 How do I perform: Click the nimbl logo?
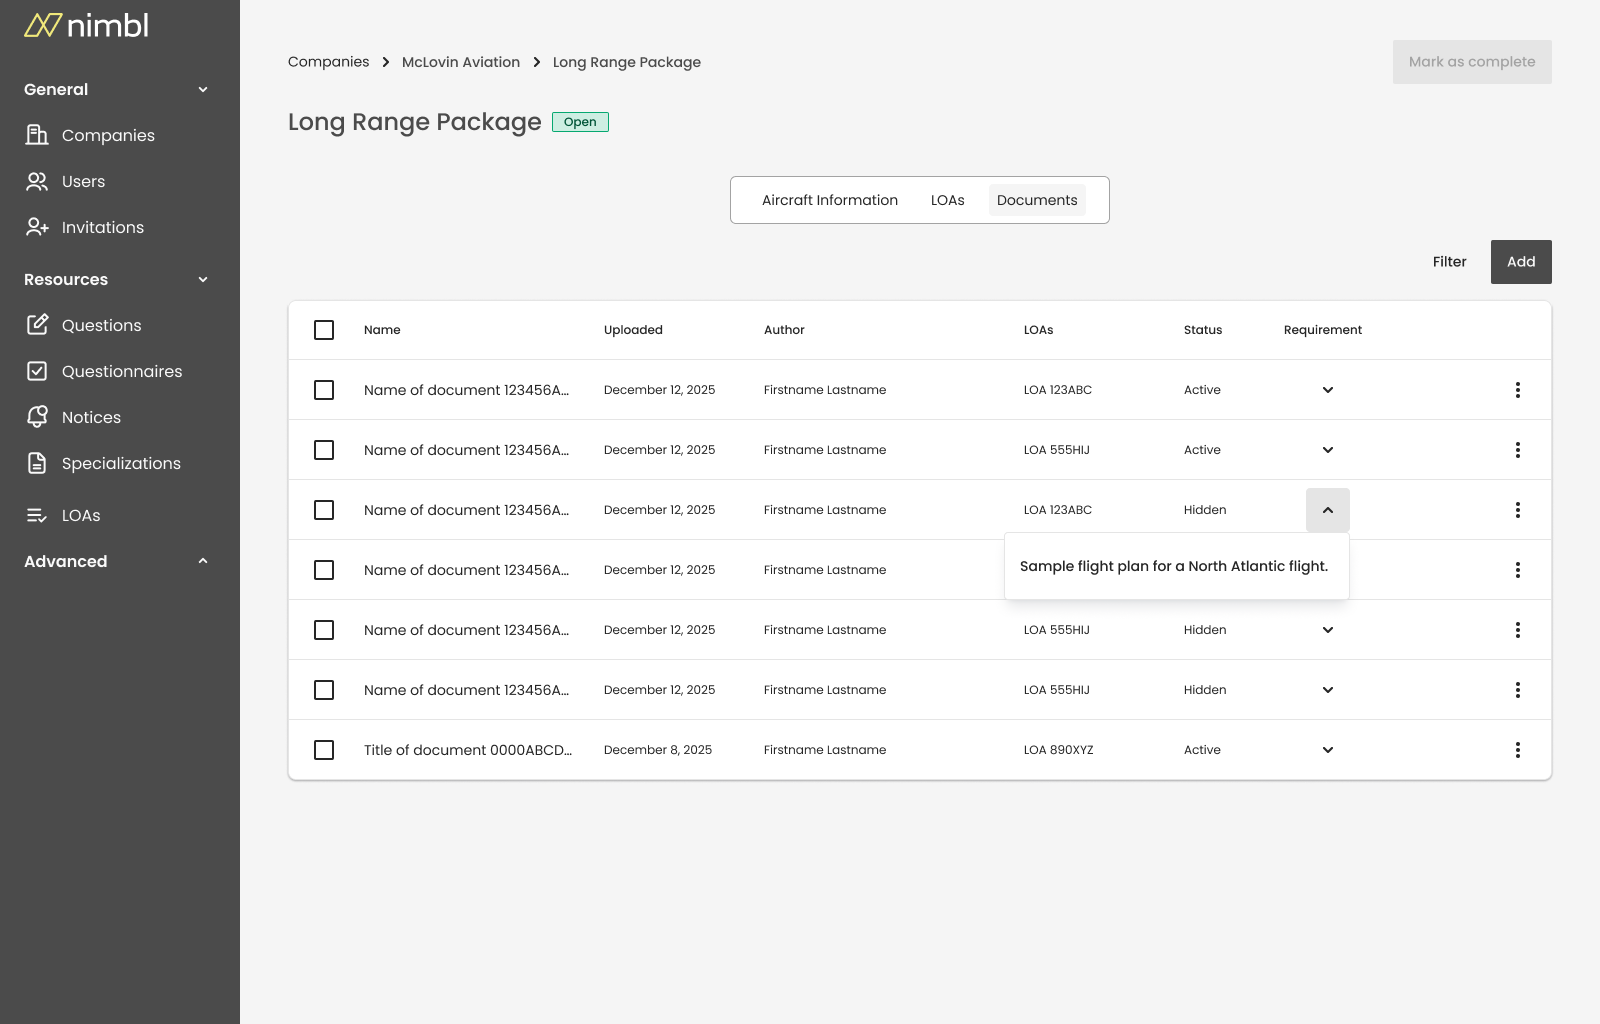tap(86, 26)
